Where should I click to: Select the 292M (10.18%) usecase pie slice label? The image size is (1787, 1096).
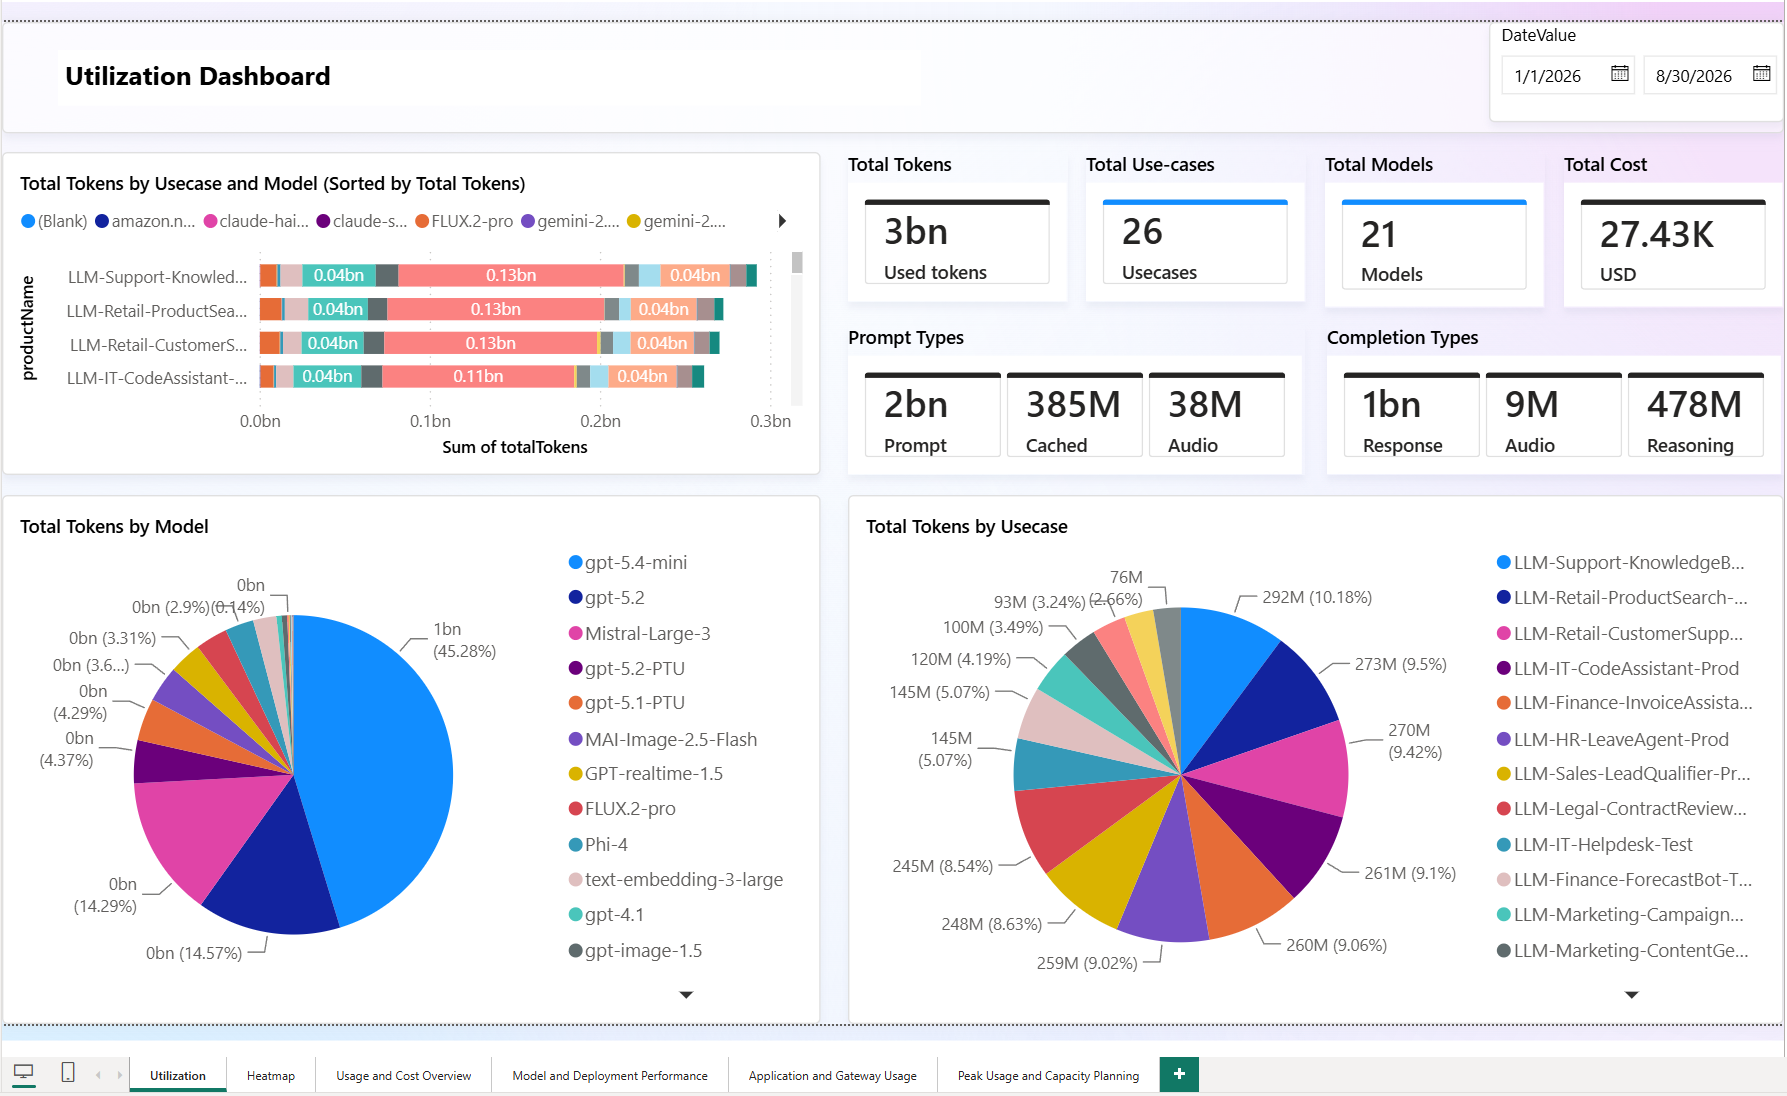1316,598
